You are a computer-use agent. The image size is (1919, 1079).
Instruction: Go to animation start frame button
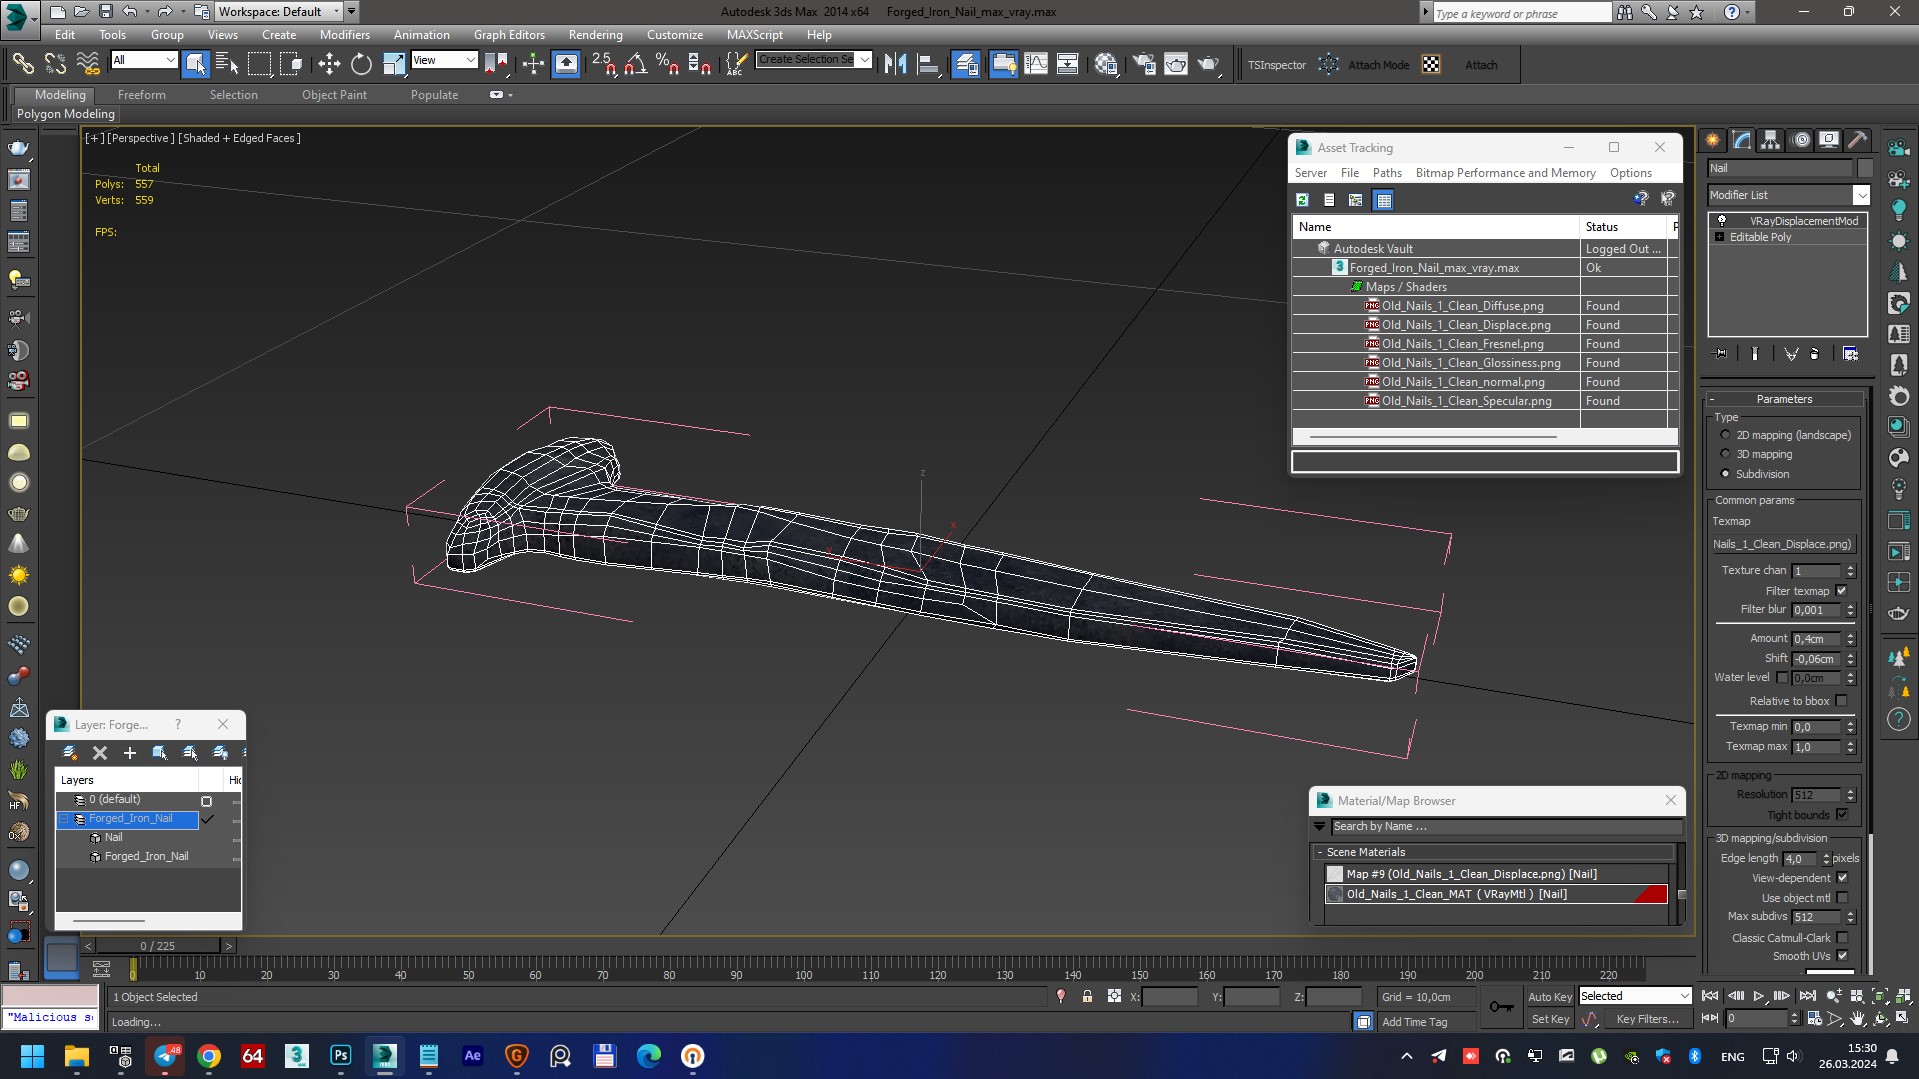pos(1710,996)
